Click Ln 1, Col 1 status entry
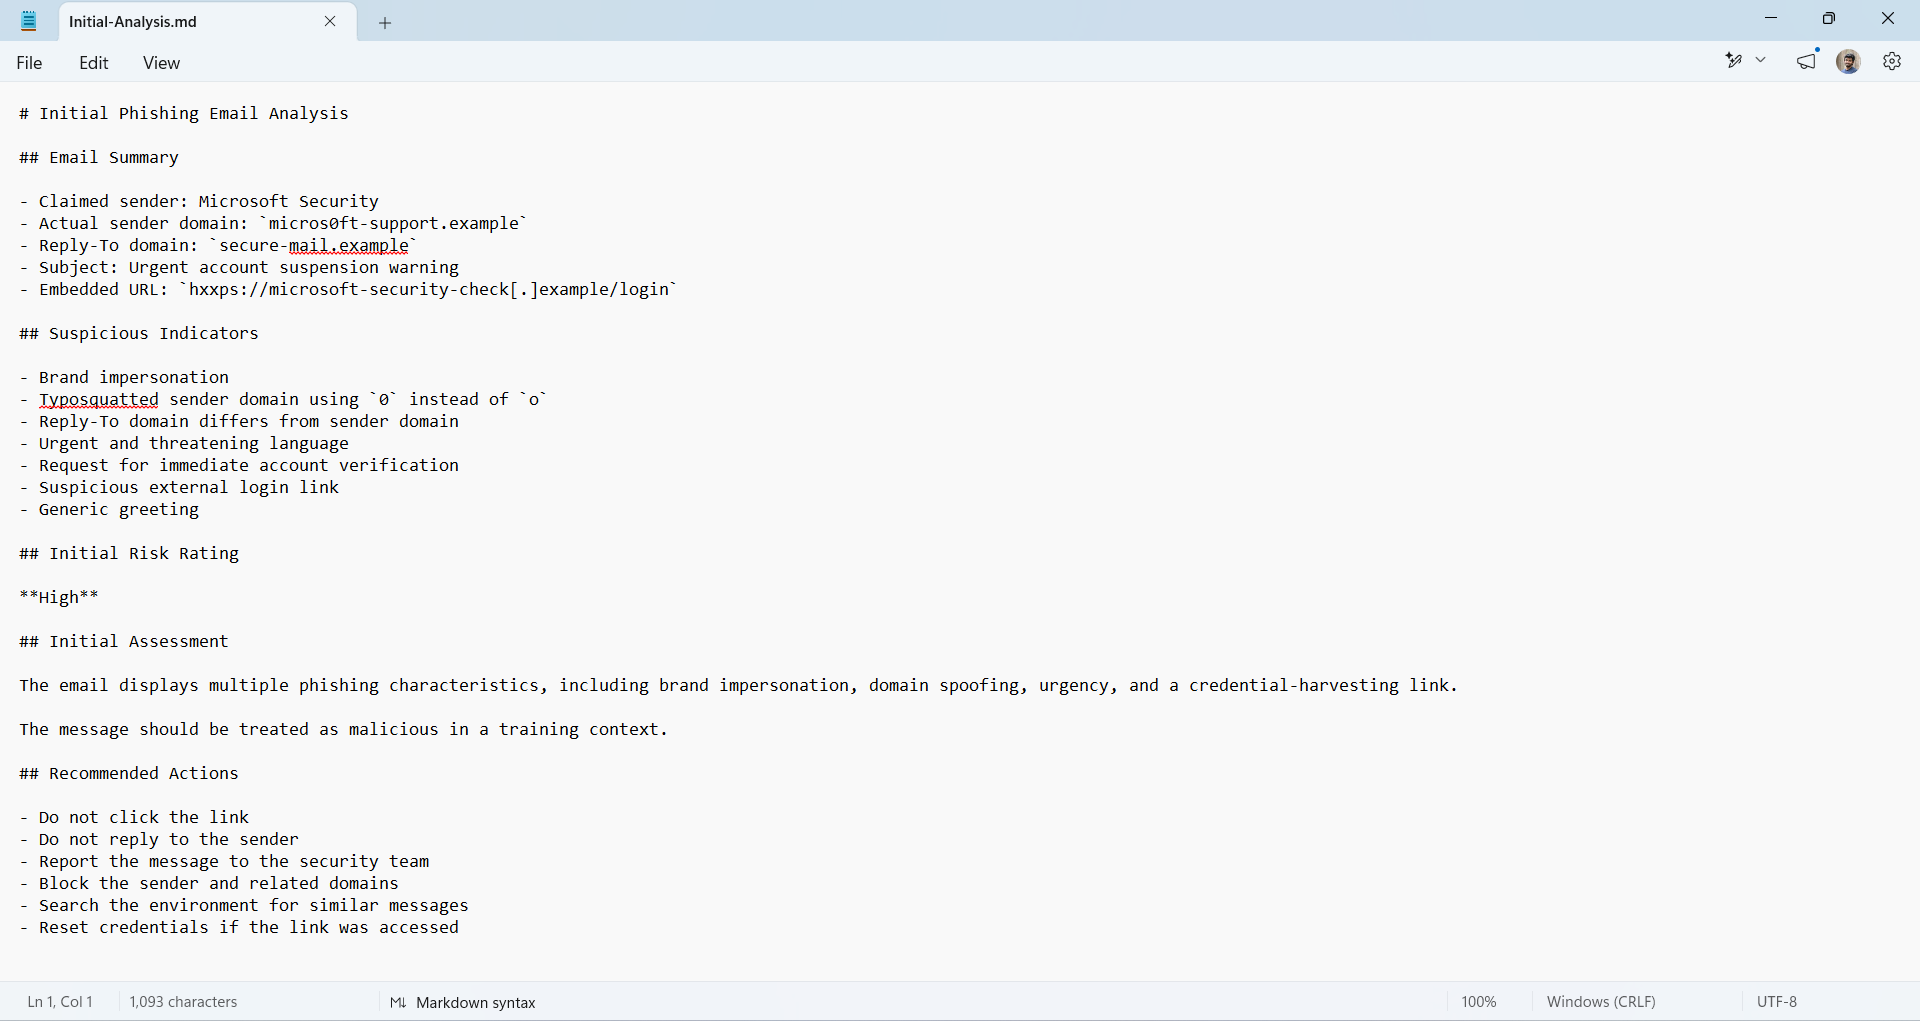The height and width of the screenshot is (1021, 1920). 60,1002
